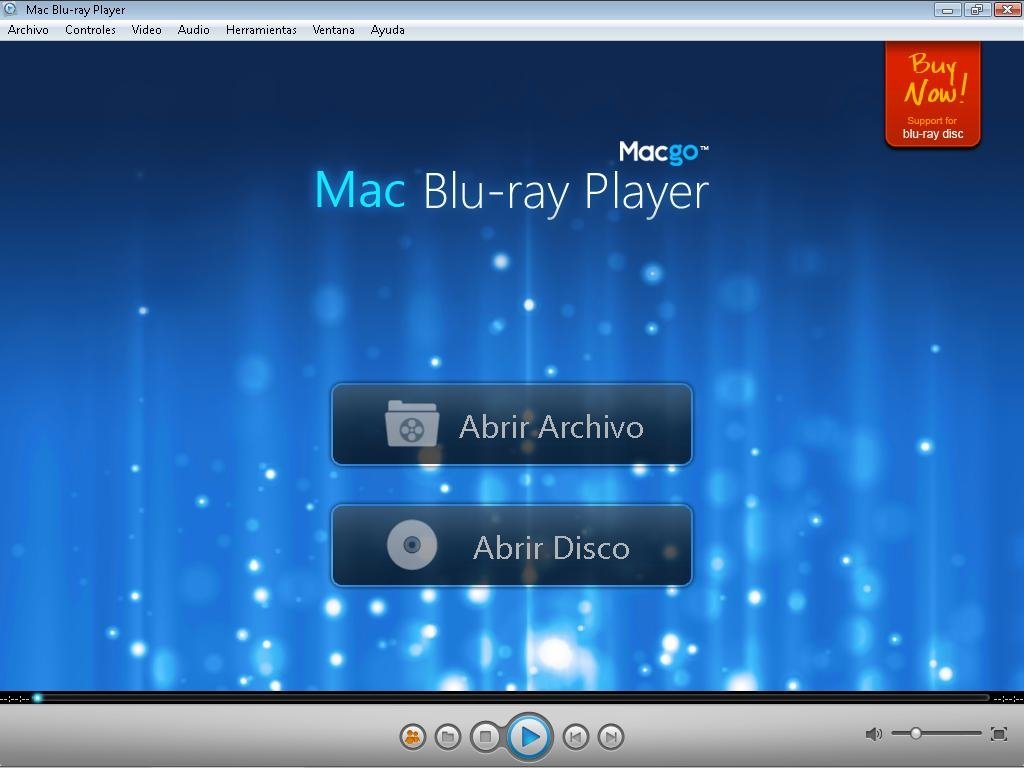Adjust the volume slider

pyautogui.click(x=936, y=733)
